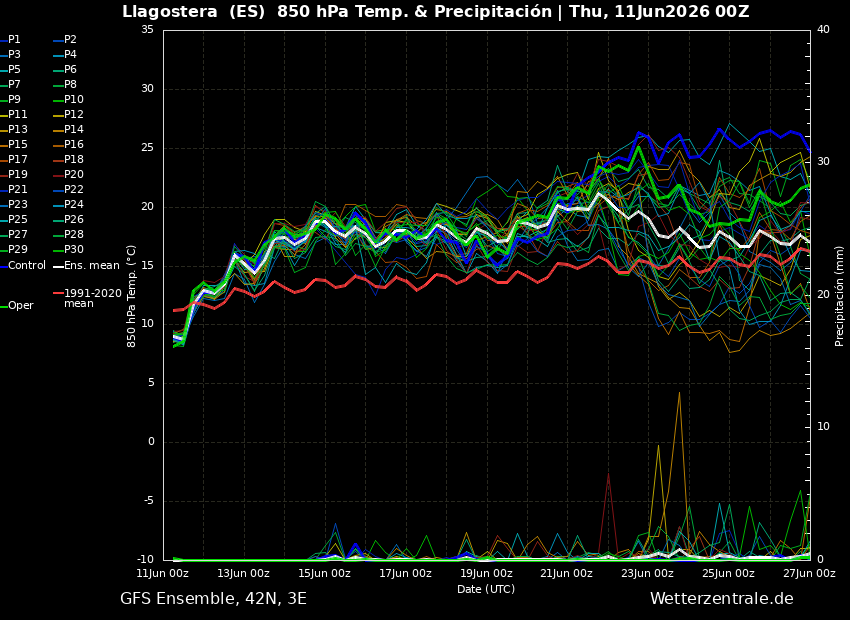
Task: Pick the '19Jun 00z' date tick label
Action: coord(486,573)
